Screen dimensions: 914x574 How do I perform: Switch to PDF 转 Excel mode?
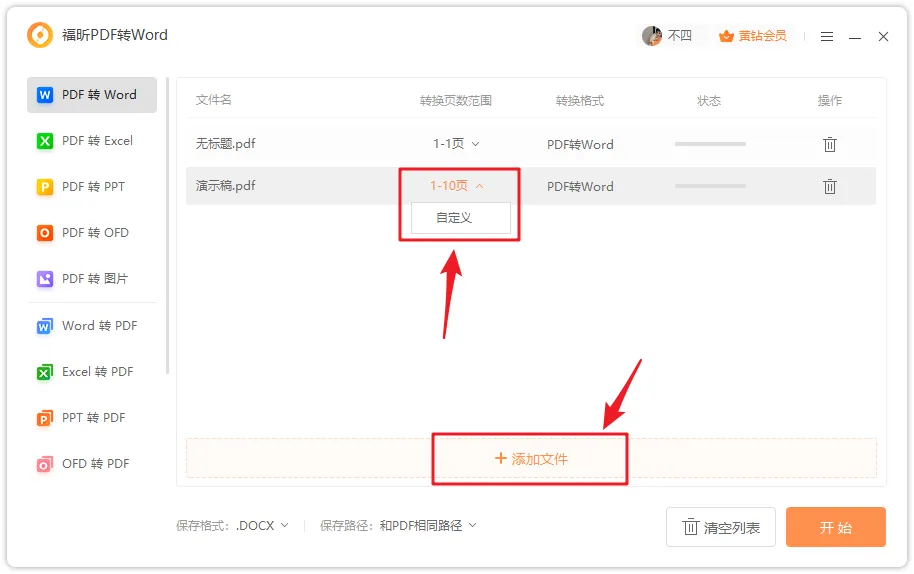92,141
